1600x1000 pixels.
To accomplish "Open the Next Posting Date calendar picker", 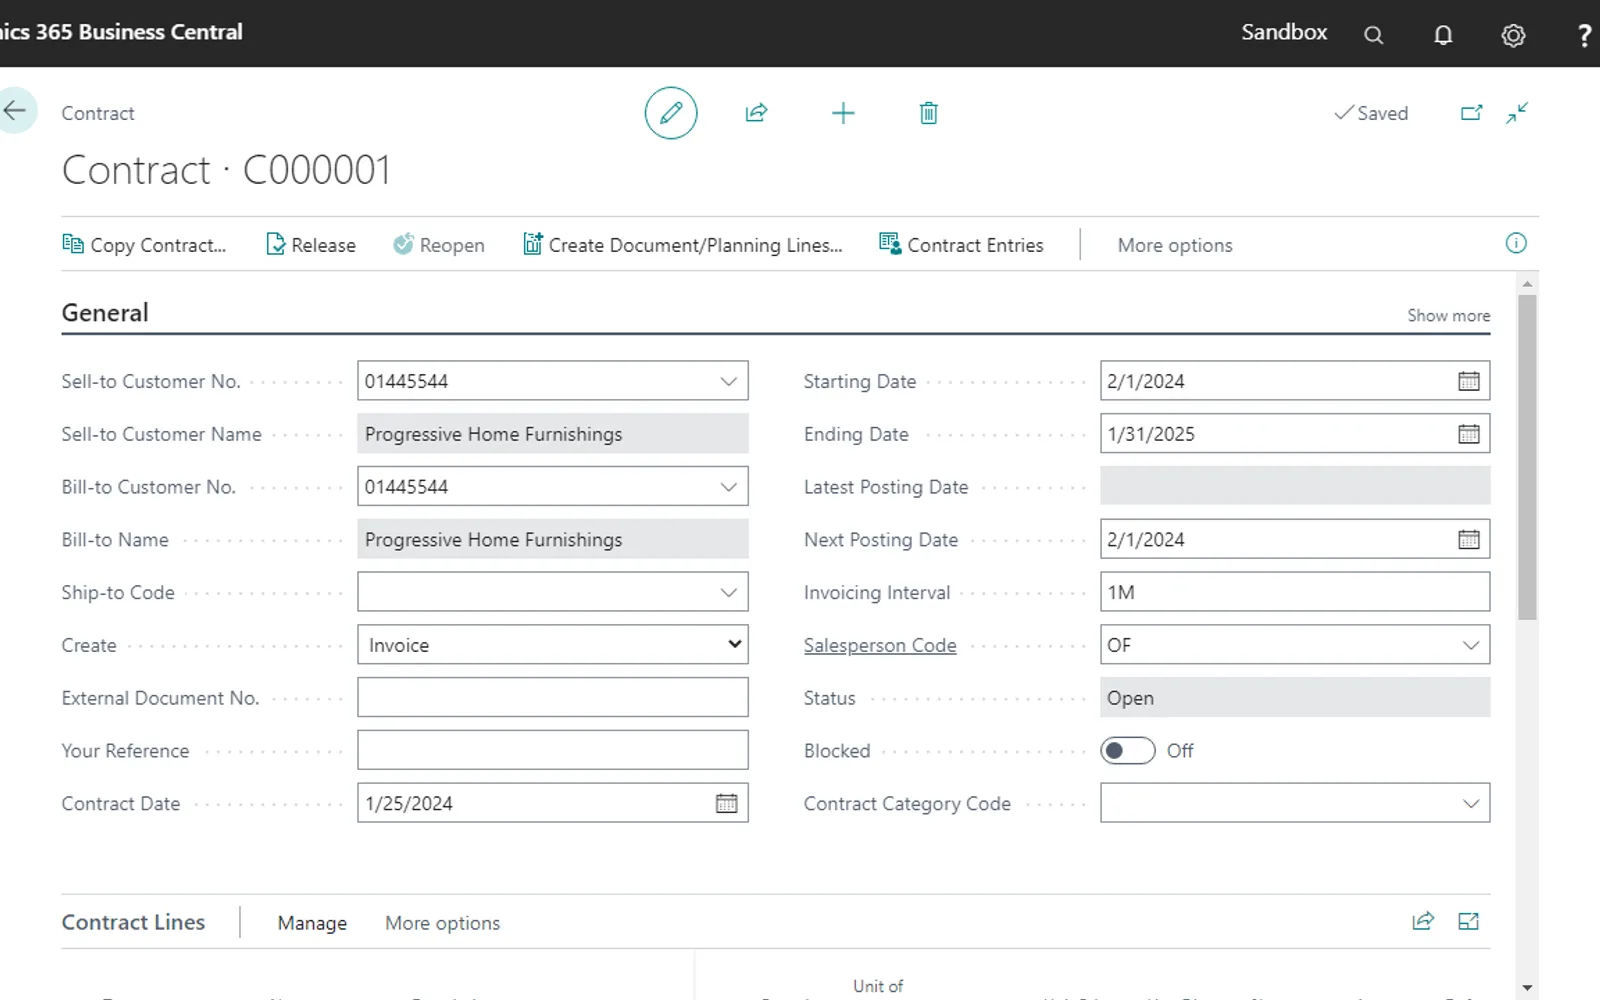I will pyautogui.click(x=1468, y=540).
